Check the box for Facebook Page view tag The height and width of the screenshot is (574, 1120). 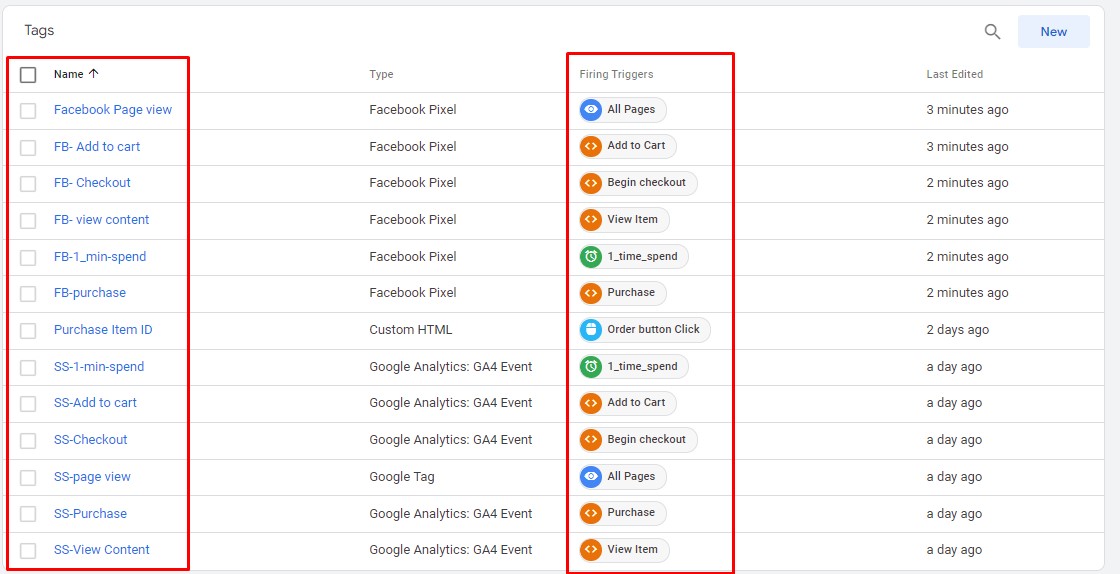[28, 111]
